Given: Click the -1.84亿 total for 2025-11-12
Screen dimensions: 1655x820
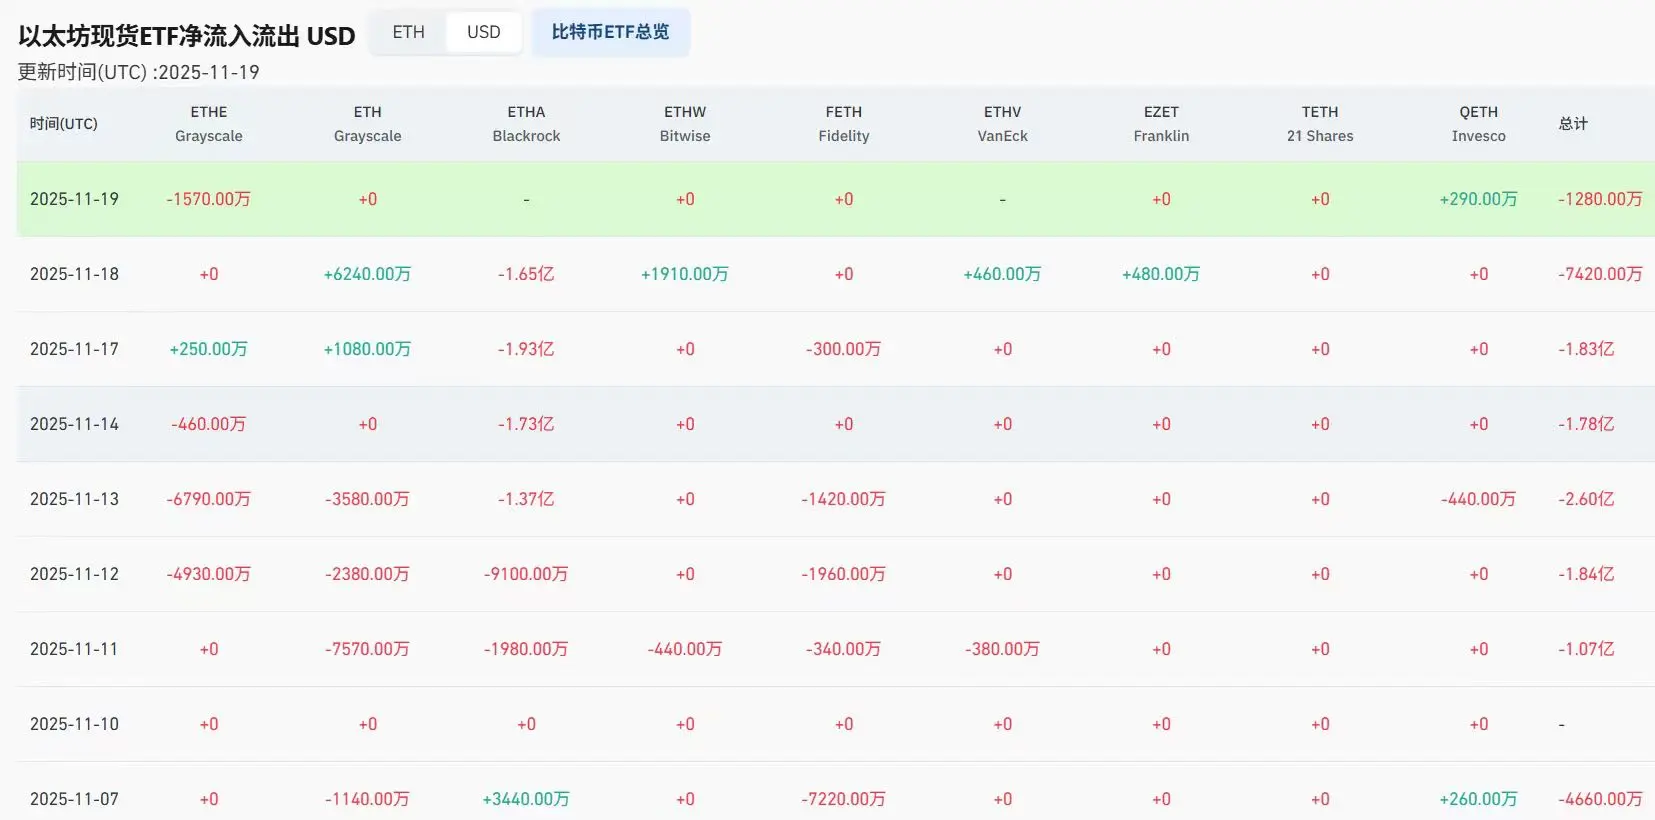Looking at the screenshot, I should coord(1586,574).
